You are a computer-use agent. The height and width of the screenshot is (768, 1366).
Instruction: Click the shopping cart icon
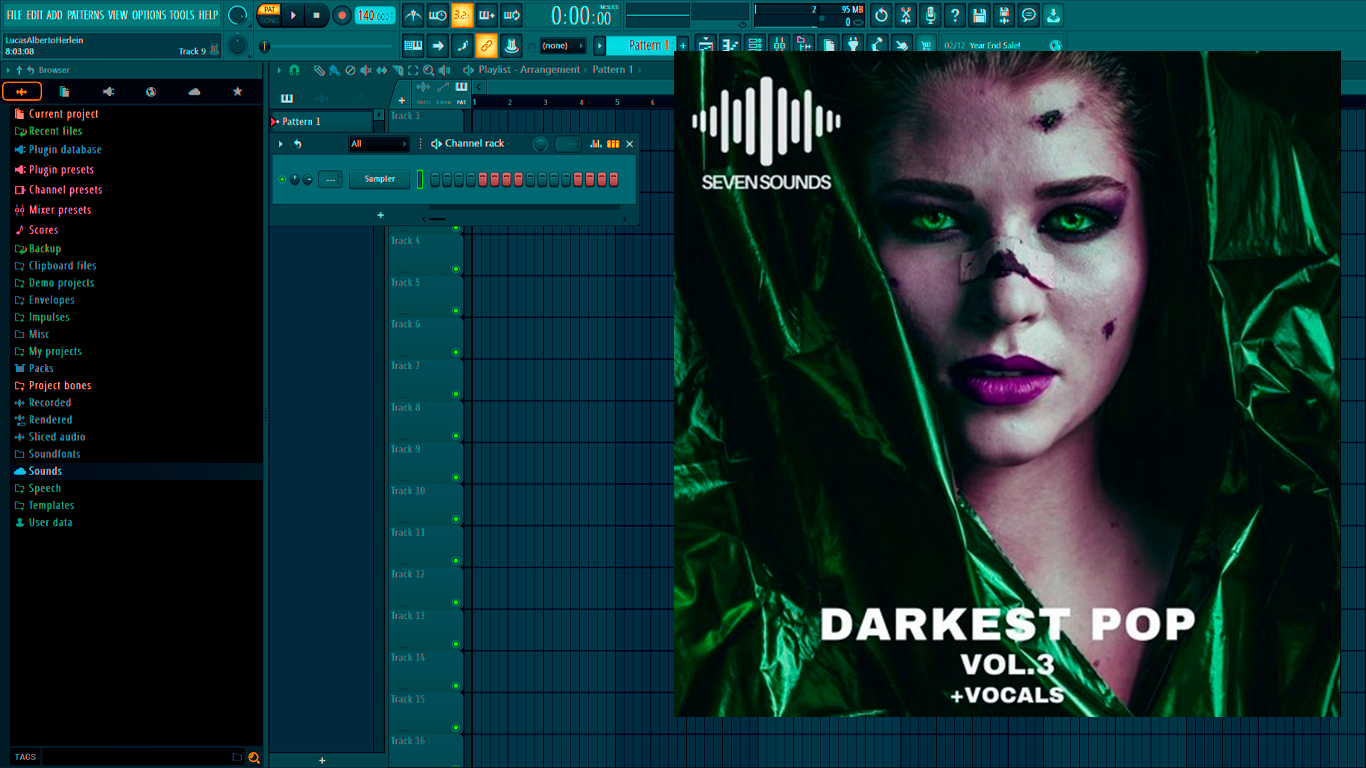point(926,45)
